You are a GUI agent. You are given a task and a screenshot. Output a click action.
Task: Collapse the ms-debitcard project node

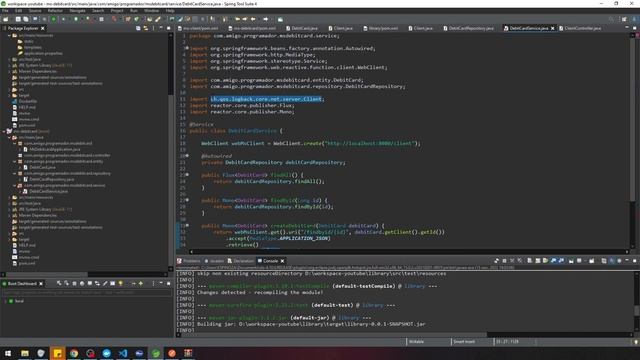click(4, 131)
